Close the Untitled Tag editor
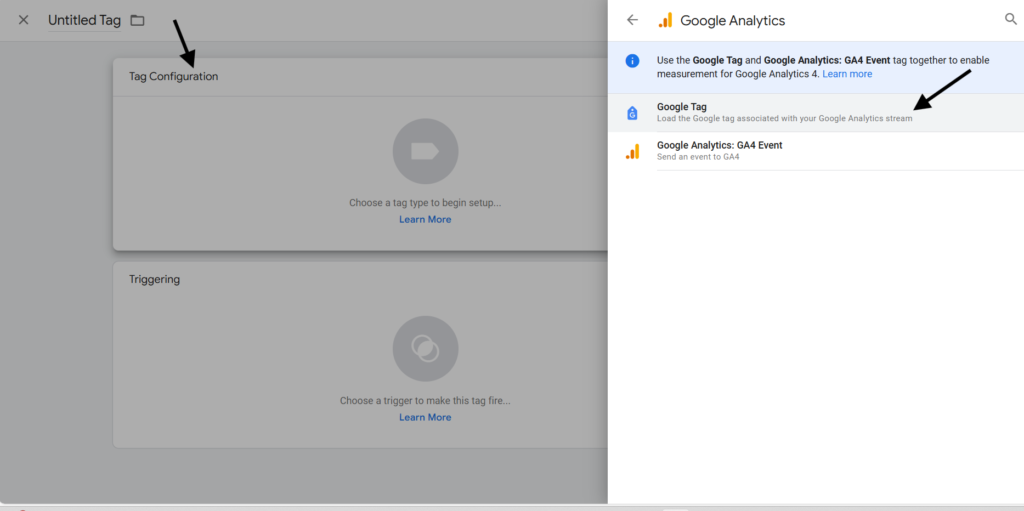This screenshot has height=511, width=1024. 24,20
